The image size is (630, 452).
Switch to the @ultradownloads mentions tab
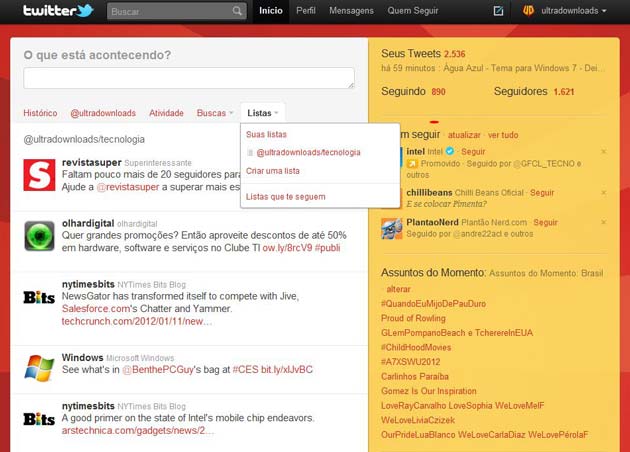pos(103,113)
